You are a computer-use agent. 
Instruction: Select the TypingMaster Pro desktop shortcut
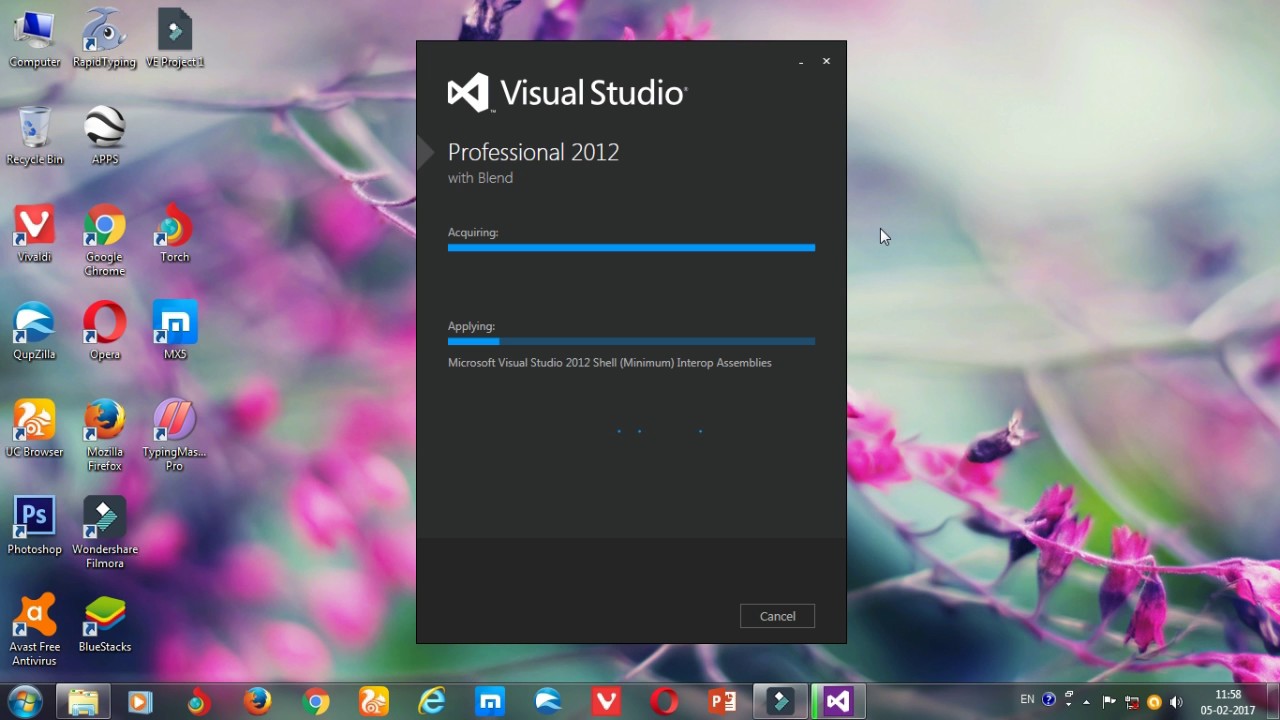coord(174,435)
